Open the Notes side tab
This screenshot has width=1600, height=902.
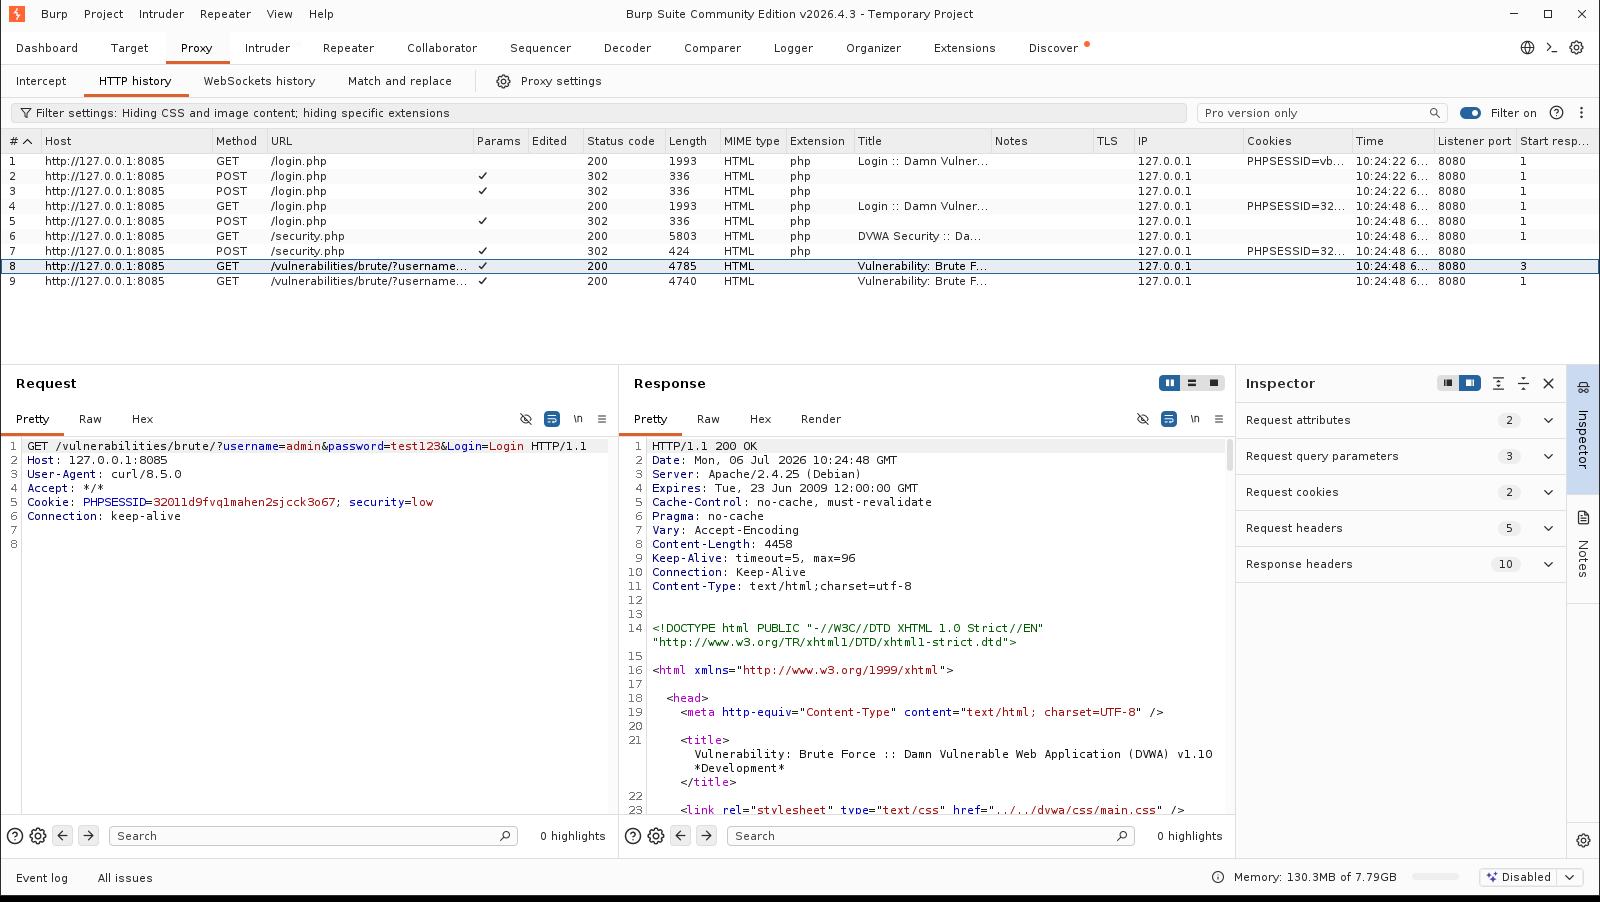1583,548
